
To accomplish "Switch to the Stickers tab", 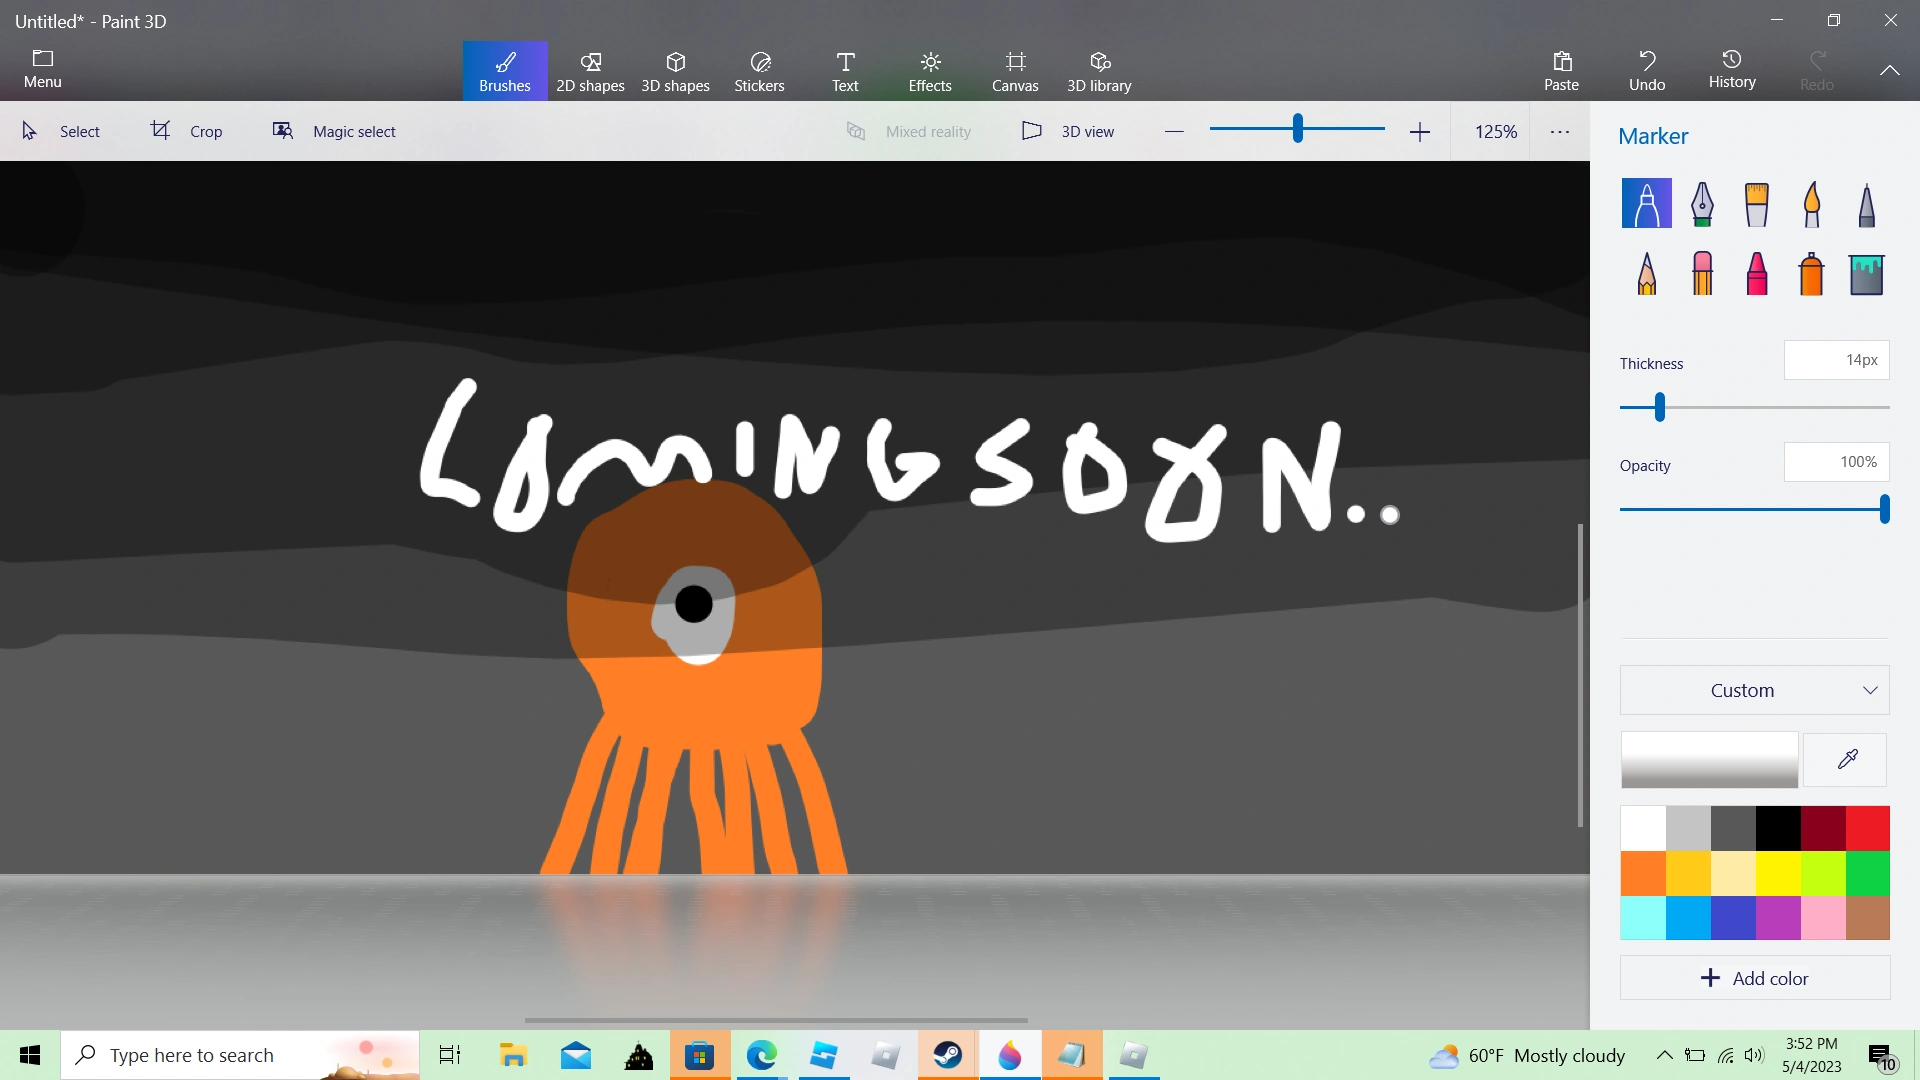I will [759, 71].
